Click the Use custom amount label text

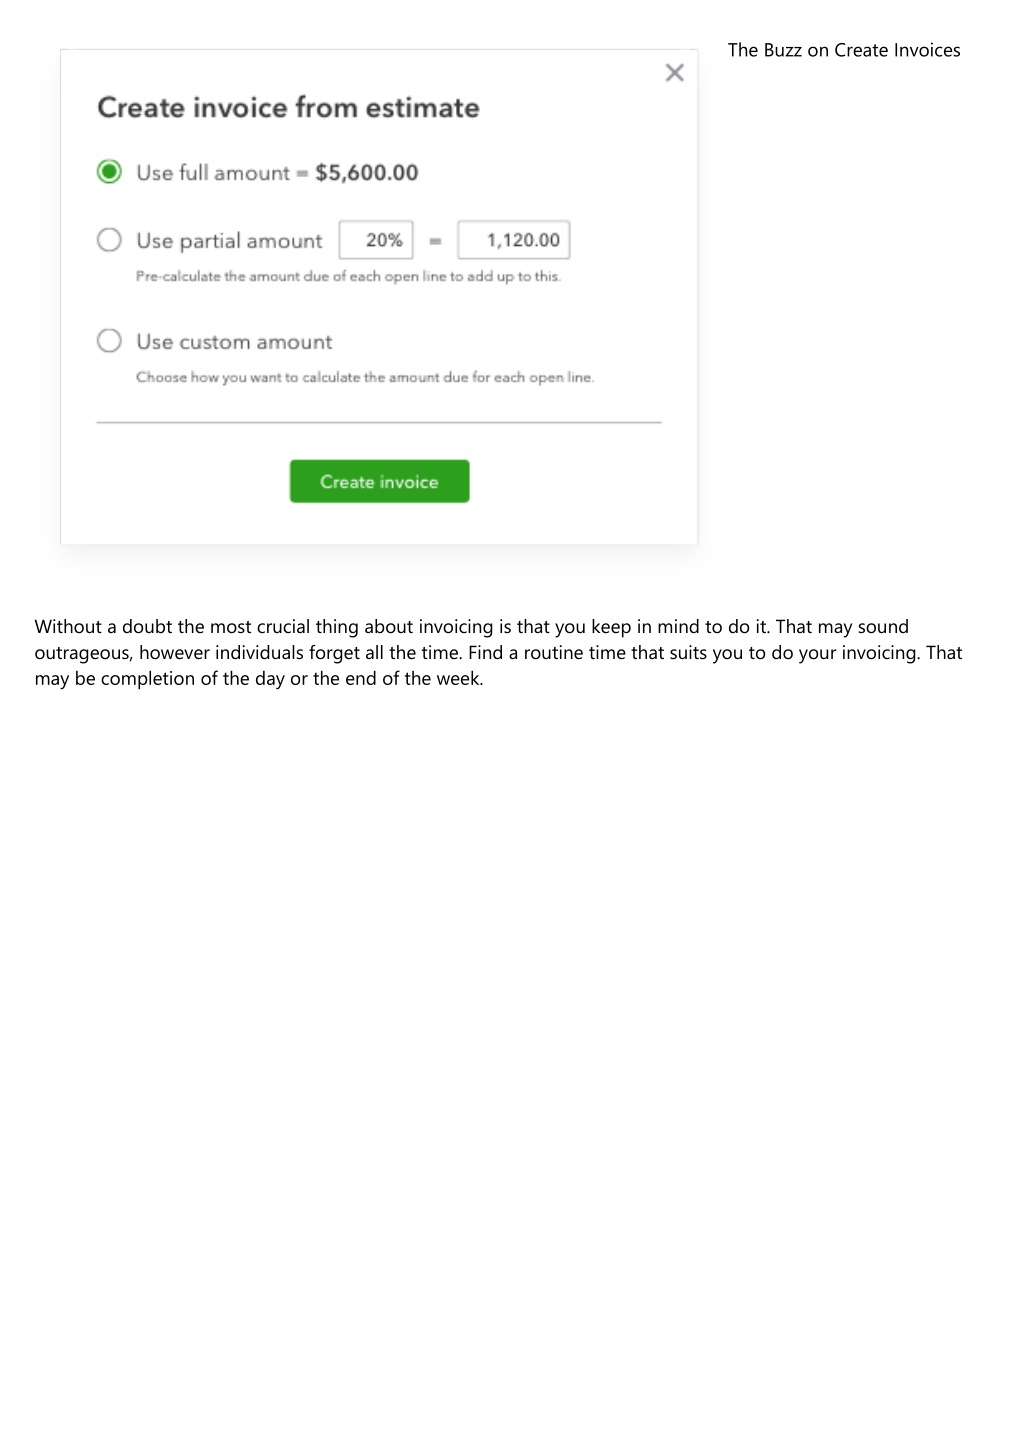pyautogui.click(x=234, y=342)
